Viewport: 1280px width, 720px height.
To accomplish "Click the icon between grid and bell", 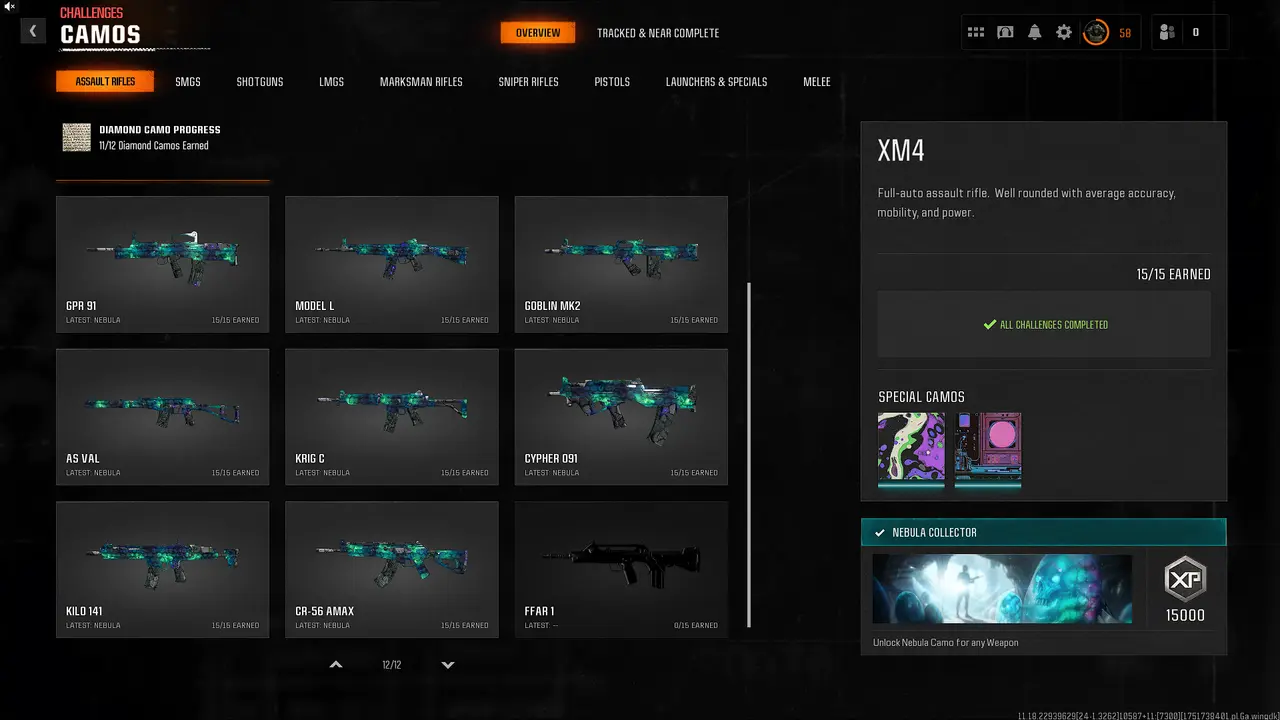I will (x=1005, y=33).
